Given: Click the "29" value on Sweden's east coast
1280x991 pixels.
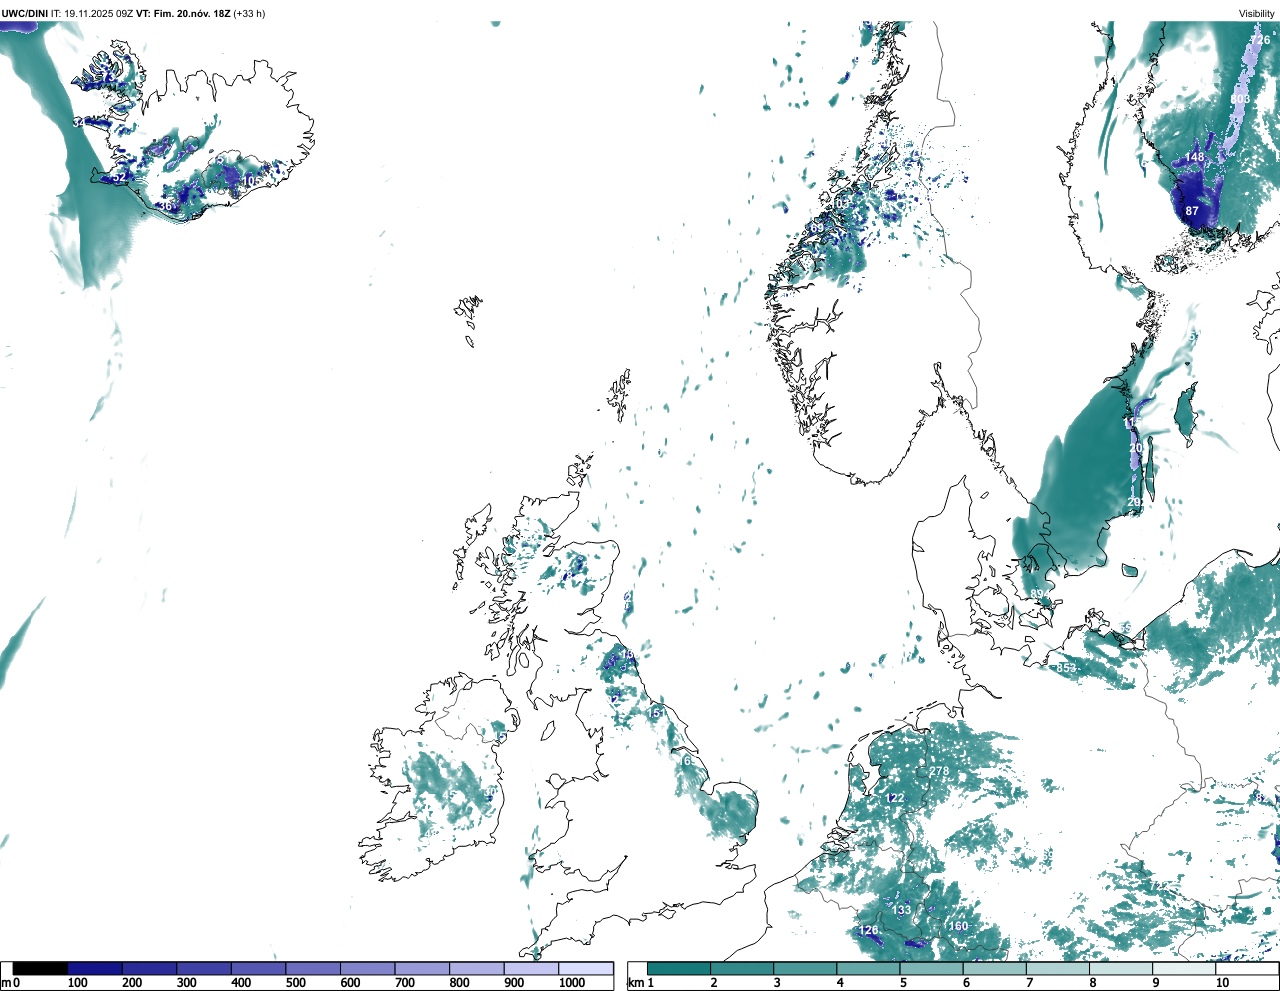Looking at the screenshot, I should (x=1134, y=502).
